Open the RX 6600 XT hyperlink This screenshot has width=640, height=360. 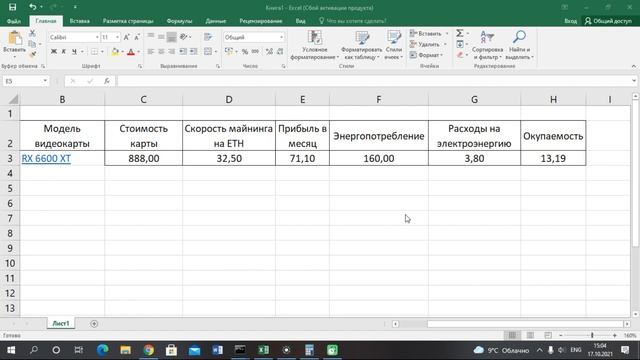46,158
